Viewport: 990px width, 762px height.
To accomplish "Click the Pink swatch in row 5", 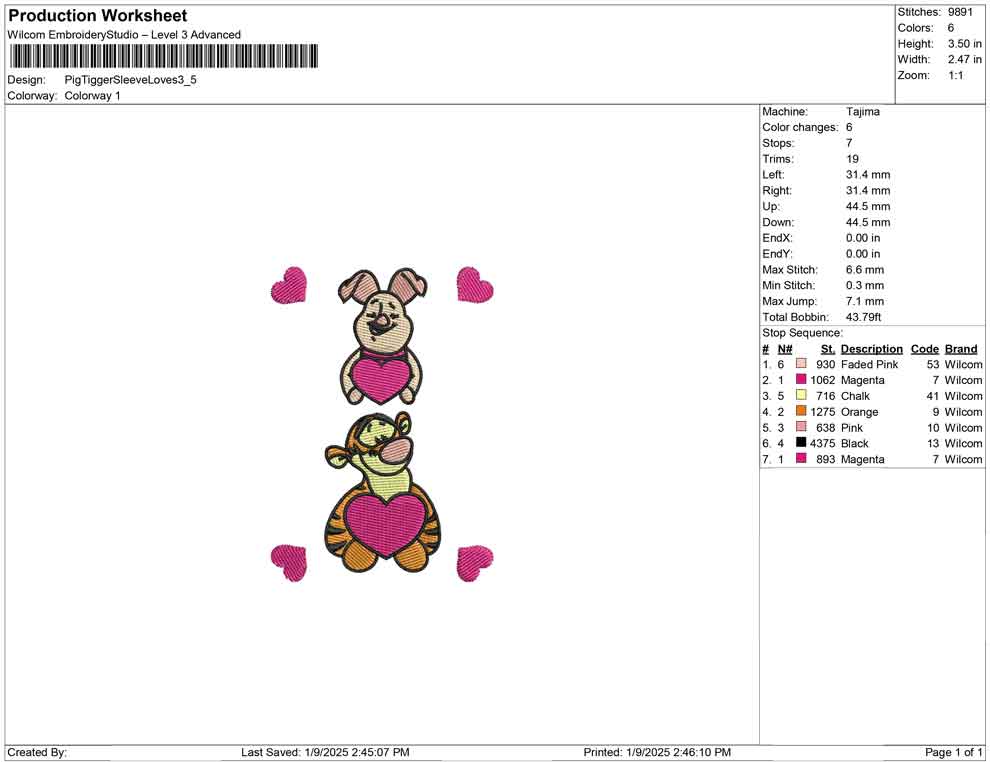I will tap(801, 427).
